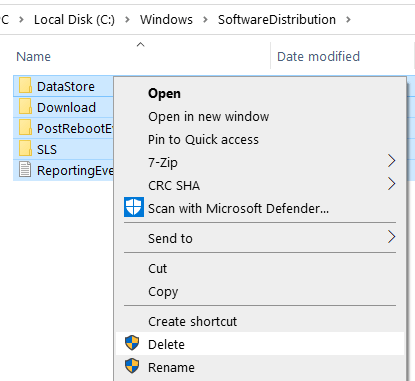Expand the 7-Zip submenu arrow

tap(392, 161)
